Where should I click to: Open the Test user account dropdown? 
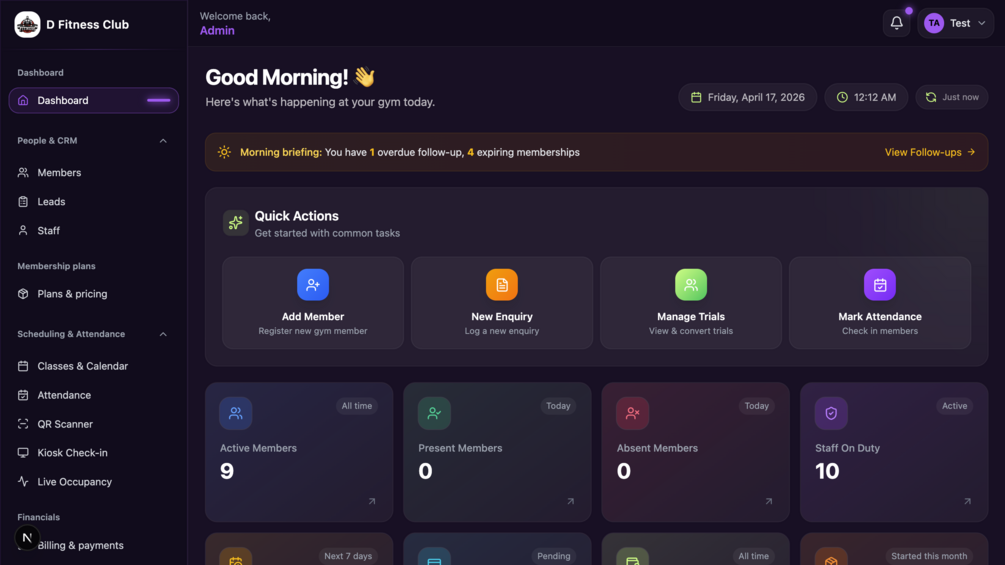[955, 24]
